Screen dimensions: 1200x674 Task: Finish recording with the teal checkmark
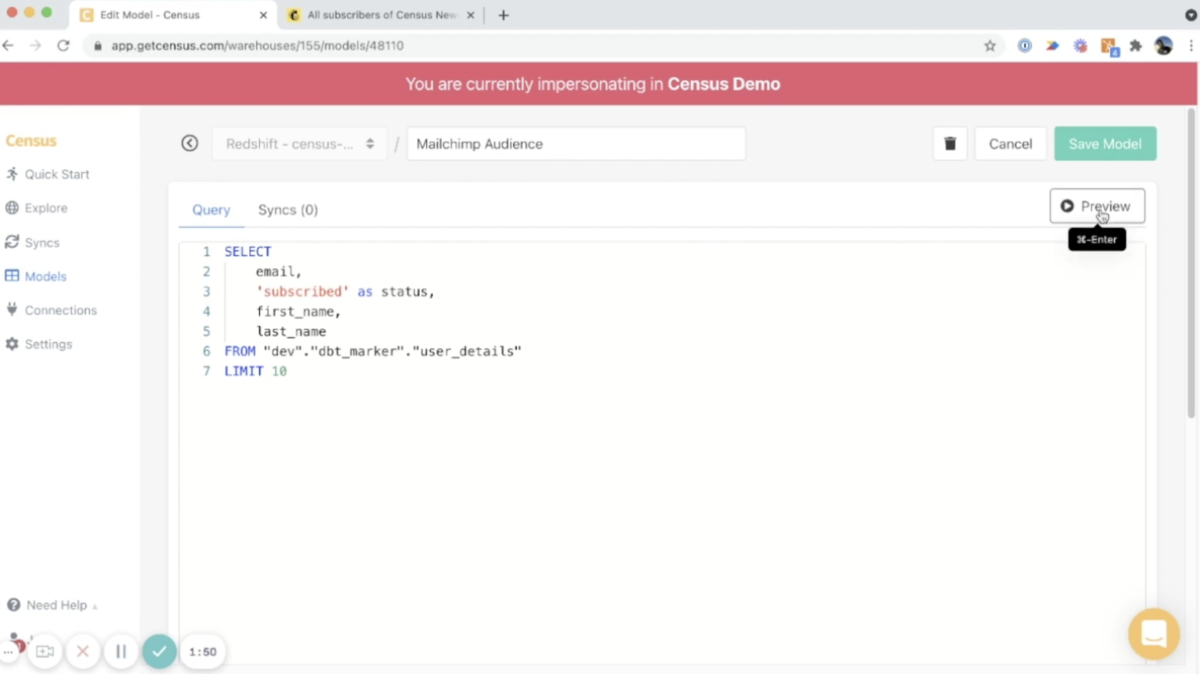click(159, 652)
